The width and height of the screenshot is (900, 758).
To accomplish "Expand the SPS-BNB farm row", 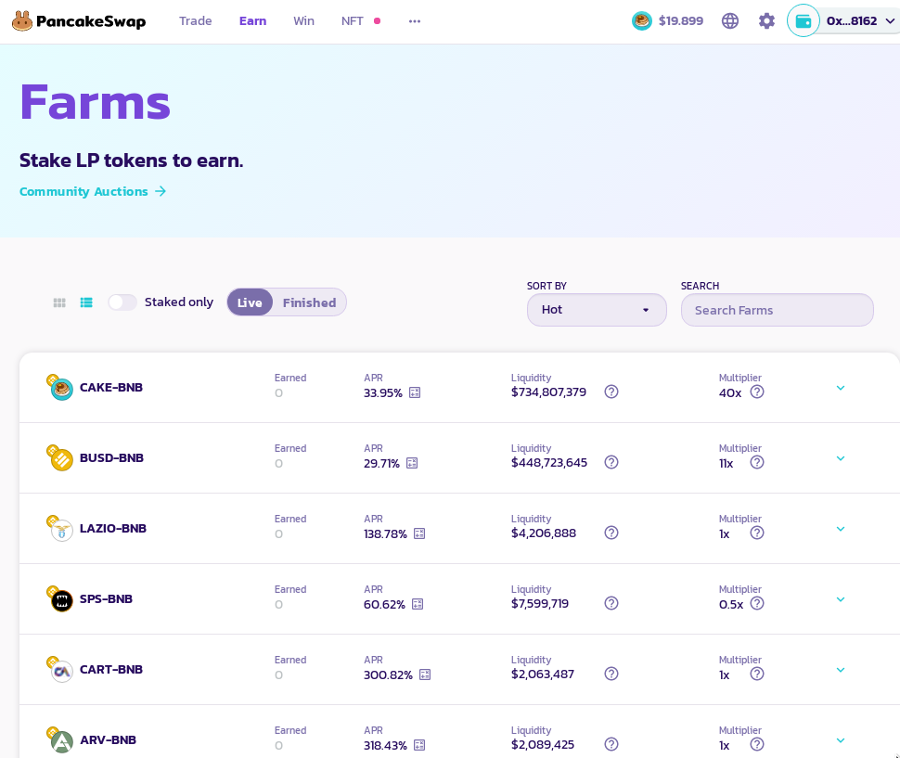I will point(840,600).
